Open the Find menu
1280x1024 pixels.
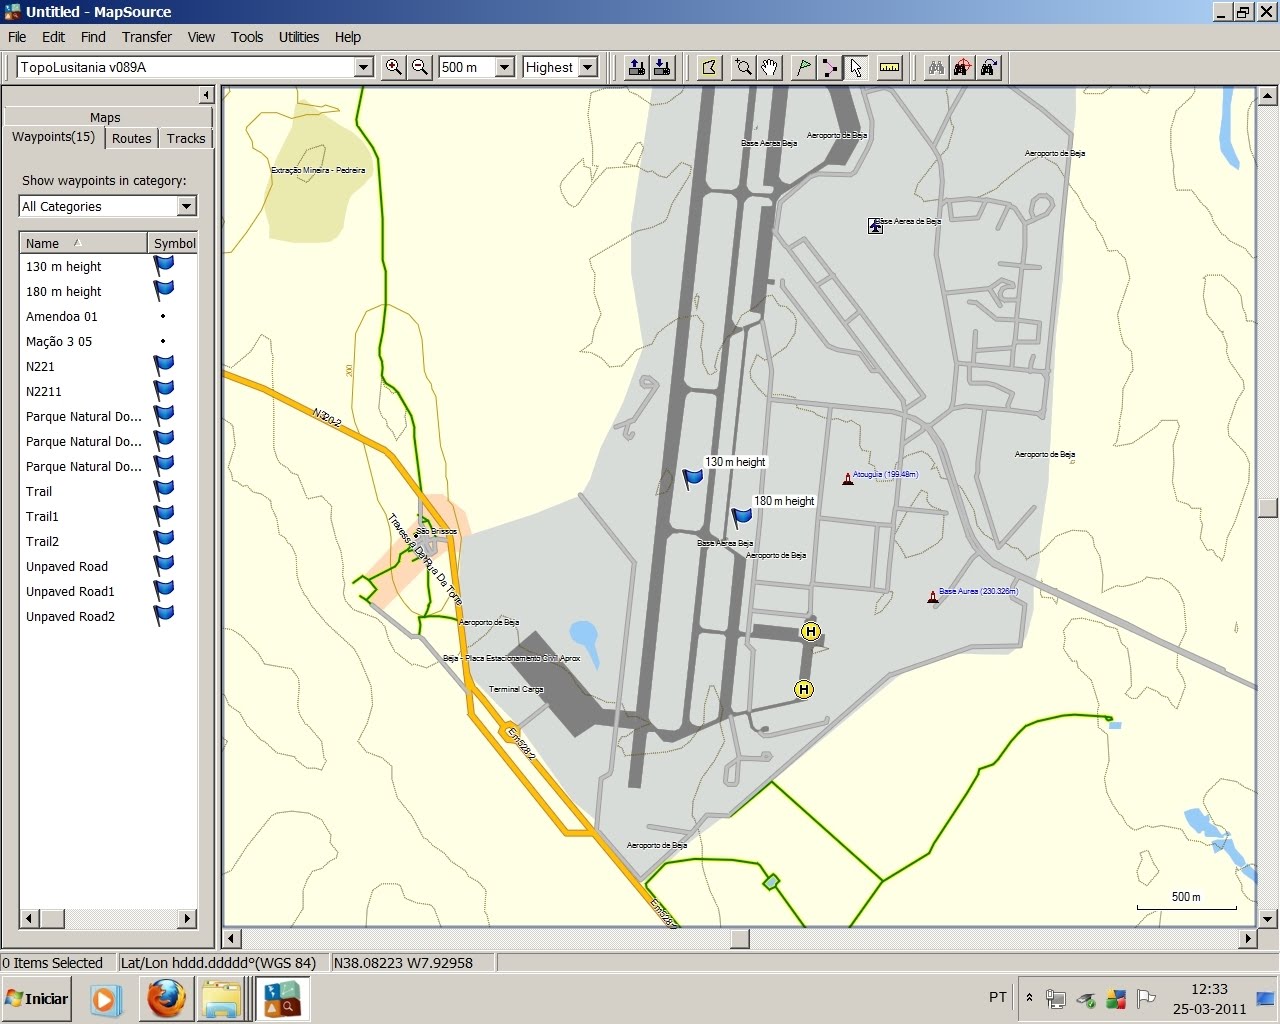coord(93,37)
